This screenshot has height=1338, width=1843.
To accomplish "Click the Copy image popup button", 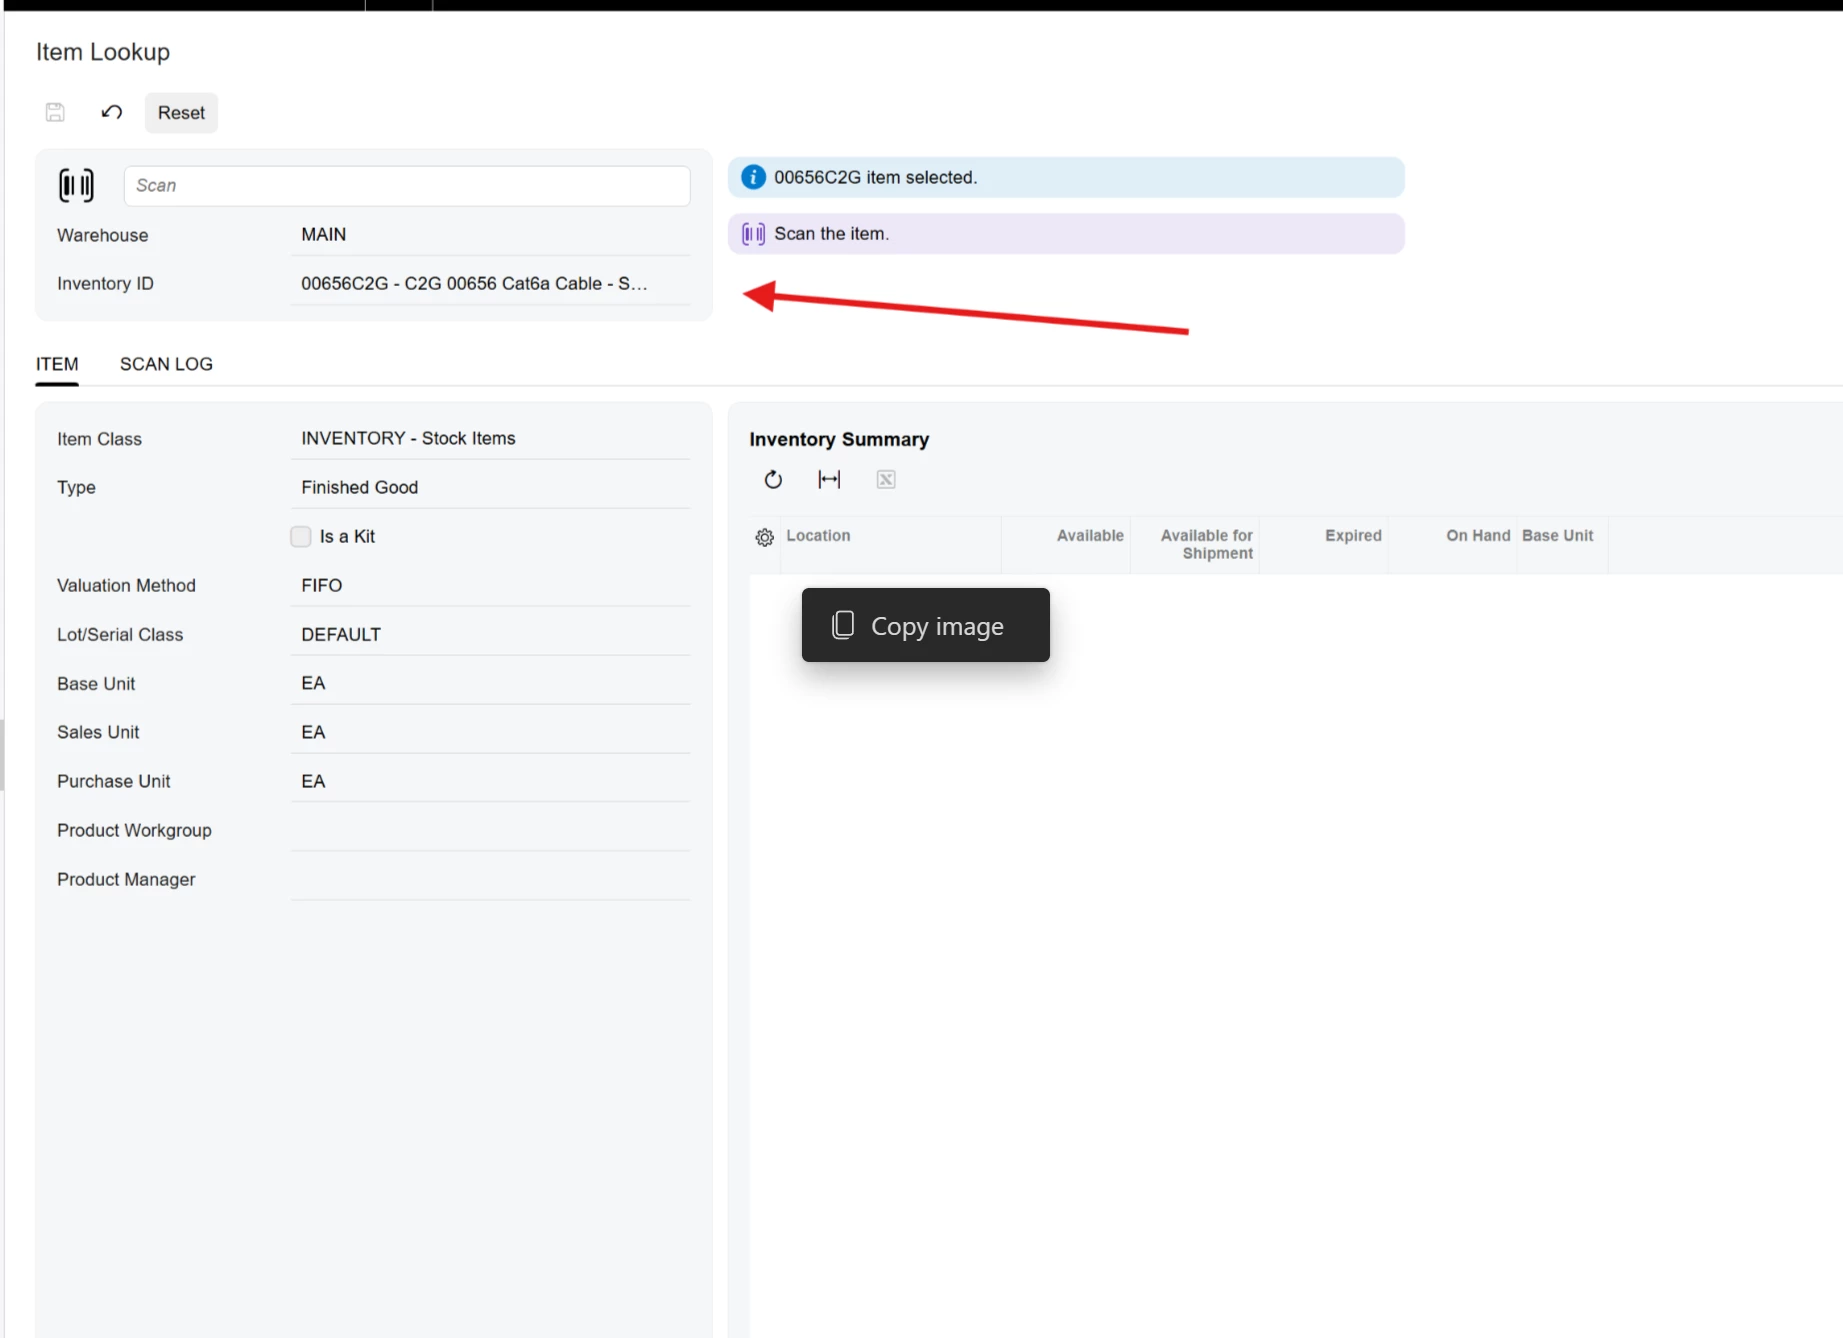I will point(926,625).
